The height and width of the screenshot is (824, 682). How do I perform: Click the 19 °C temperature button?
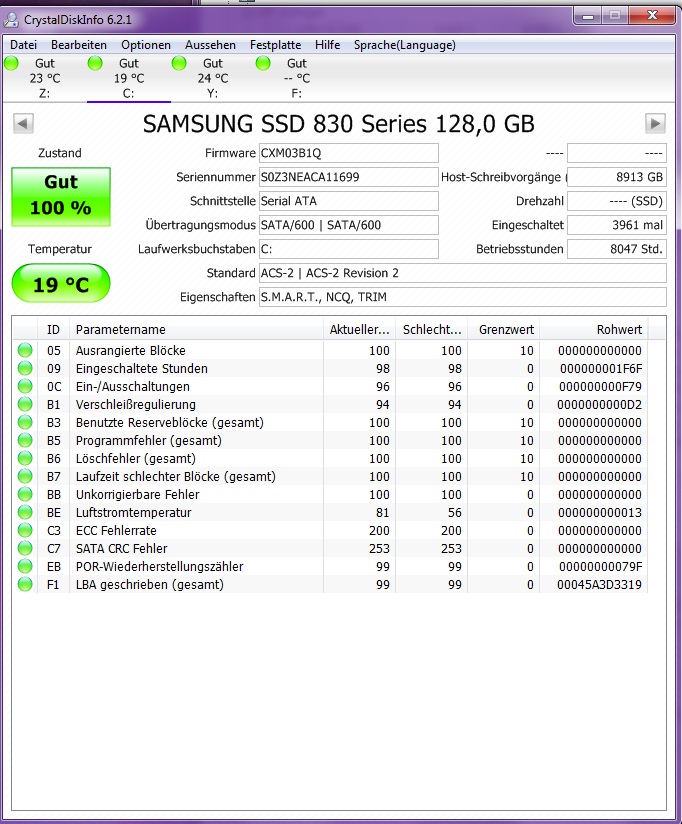click(x=61, y=283)
